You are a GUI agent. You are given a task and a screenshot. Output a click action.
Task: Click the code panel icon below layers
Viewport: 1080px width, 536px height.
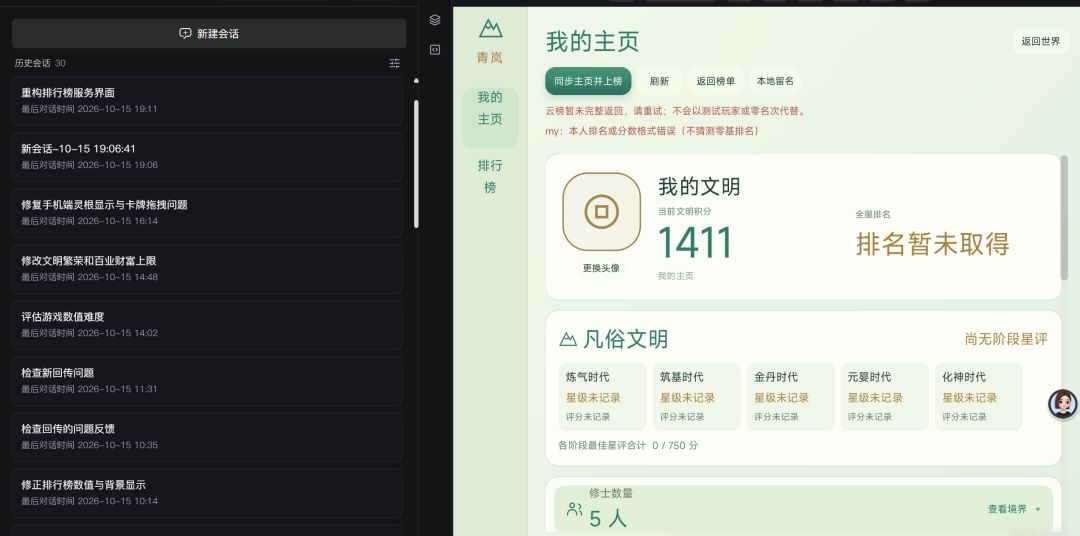[x=435, y=50]
